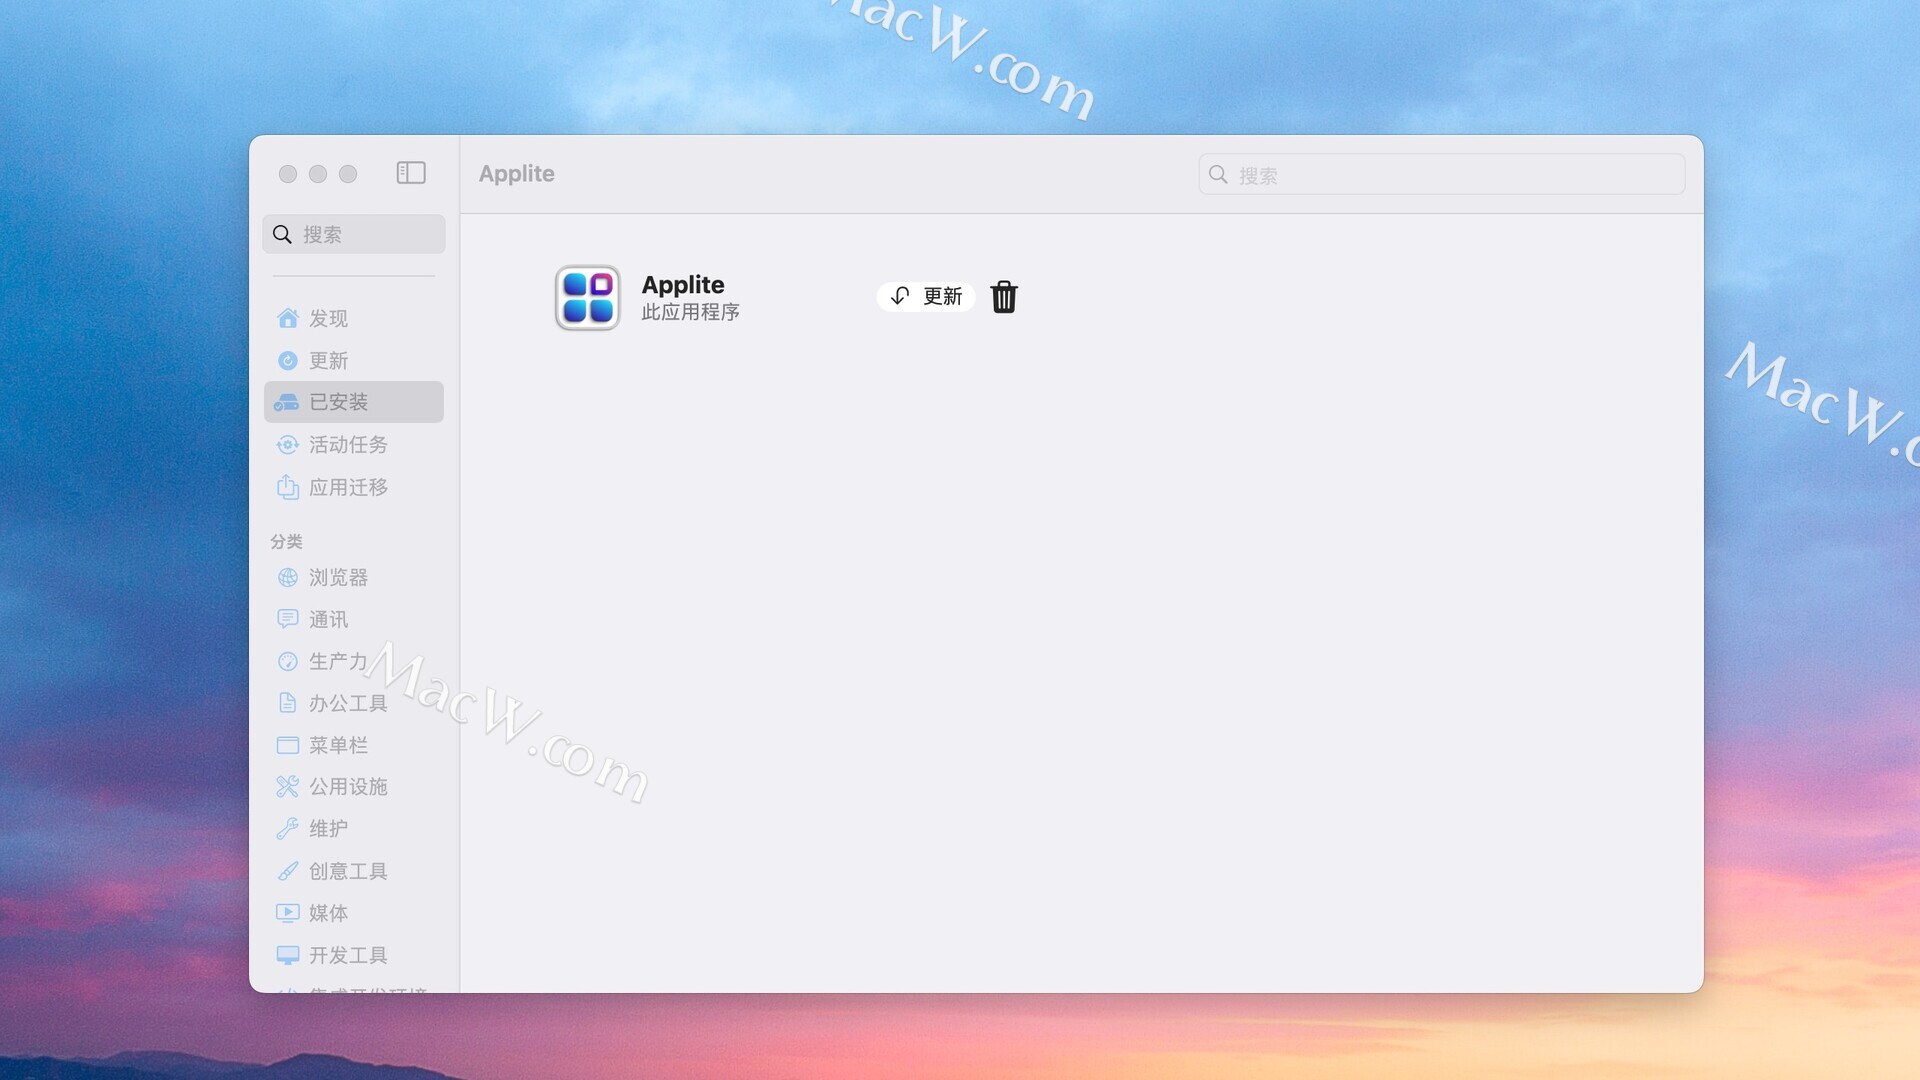This screenshot has width=1920, height=1080.
Task: Open the Applite app icon thumbnail
Action: [588, 298]
